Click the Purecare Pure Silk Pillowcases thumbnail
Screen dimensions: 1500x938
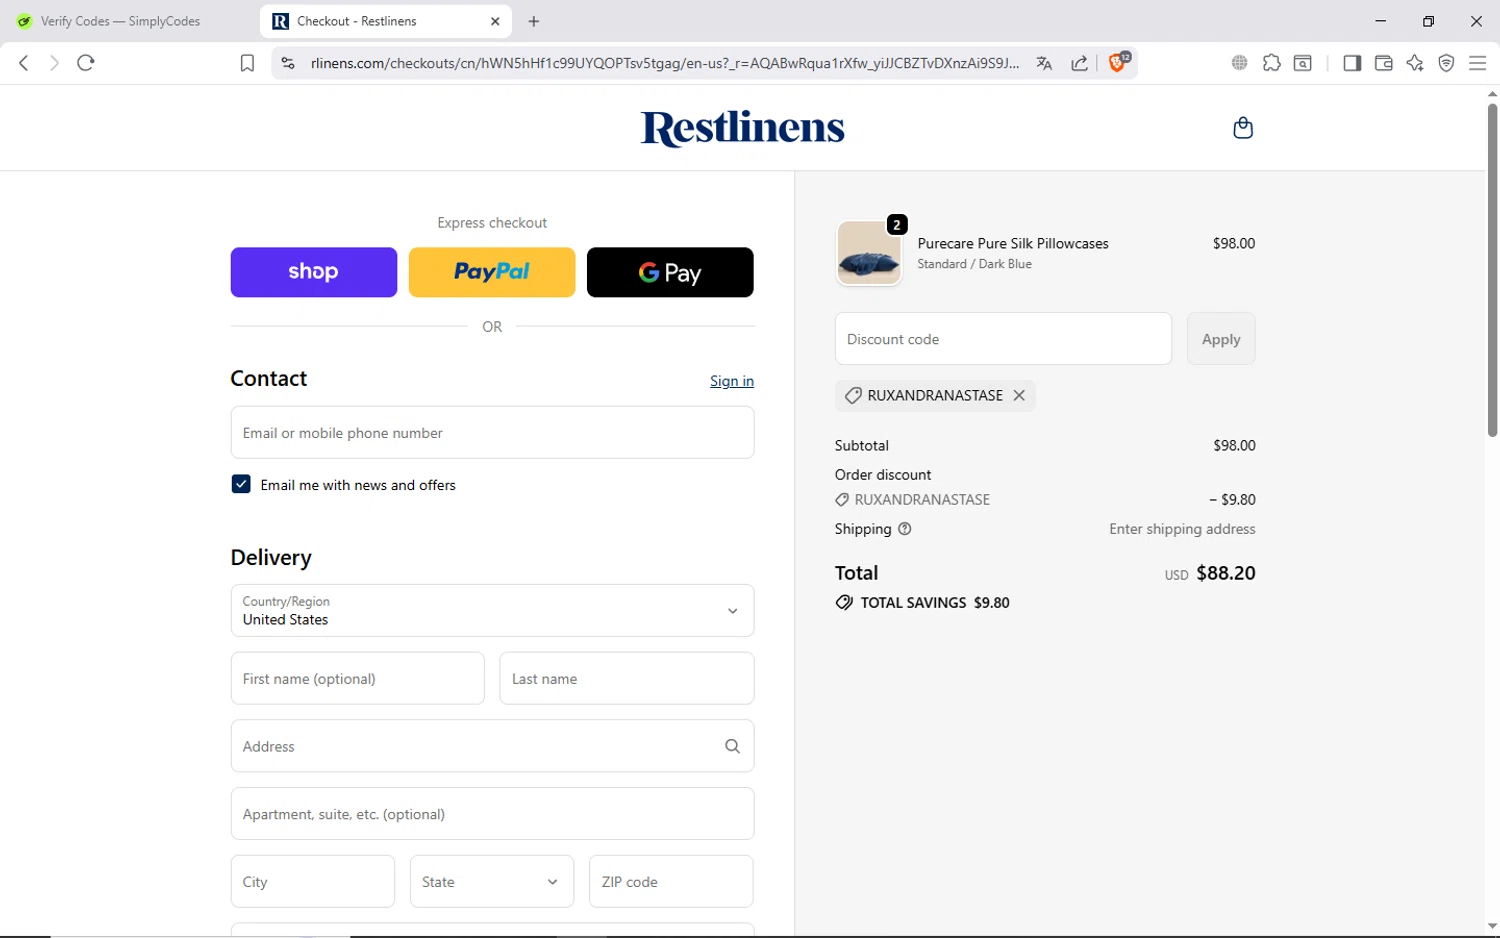tap(869, 253)
